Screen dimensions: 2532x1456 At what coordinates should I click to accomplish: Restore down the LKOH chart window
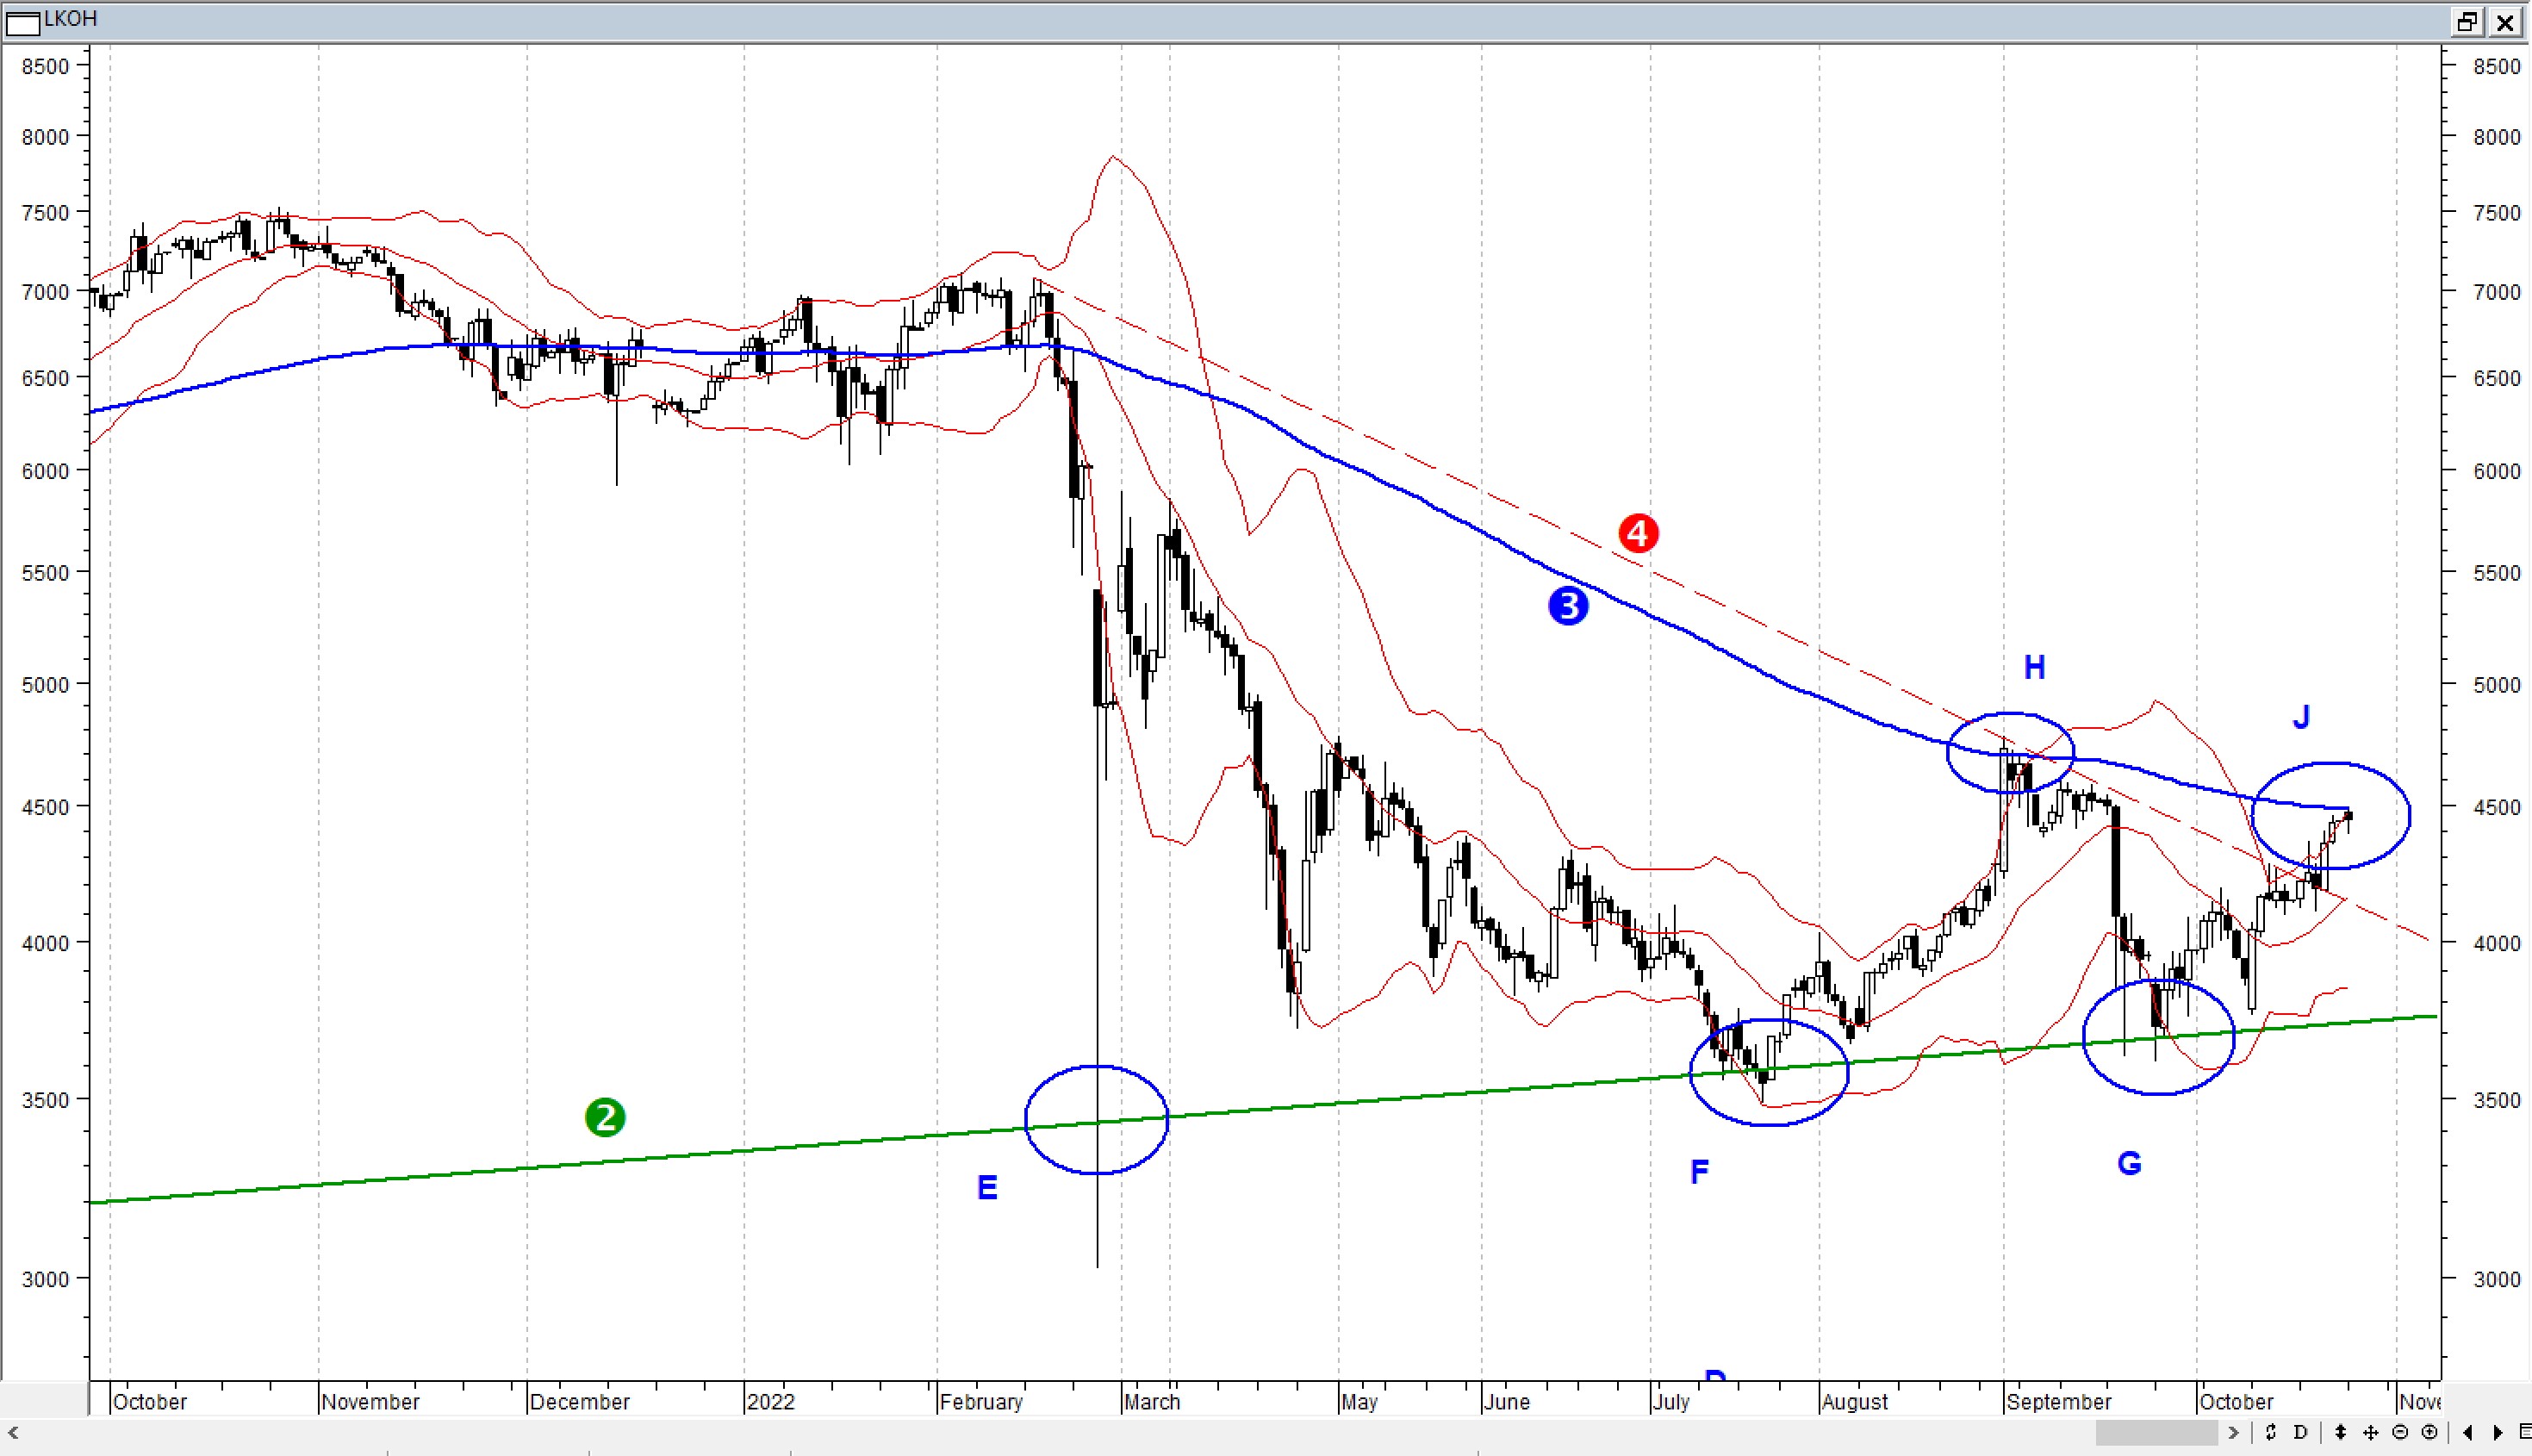[x=2467, y=21]
